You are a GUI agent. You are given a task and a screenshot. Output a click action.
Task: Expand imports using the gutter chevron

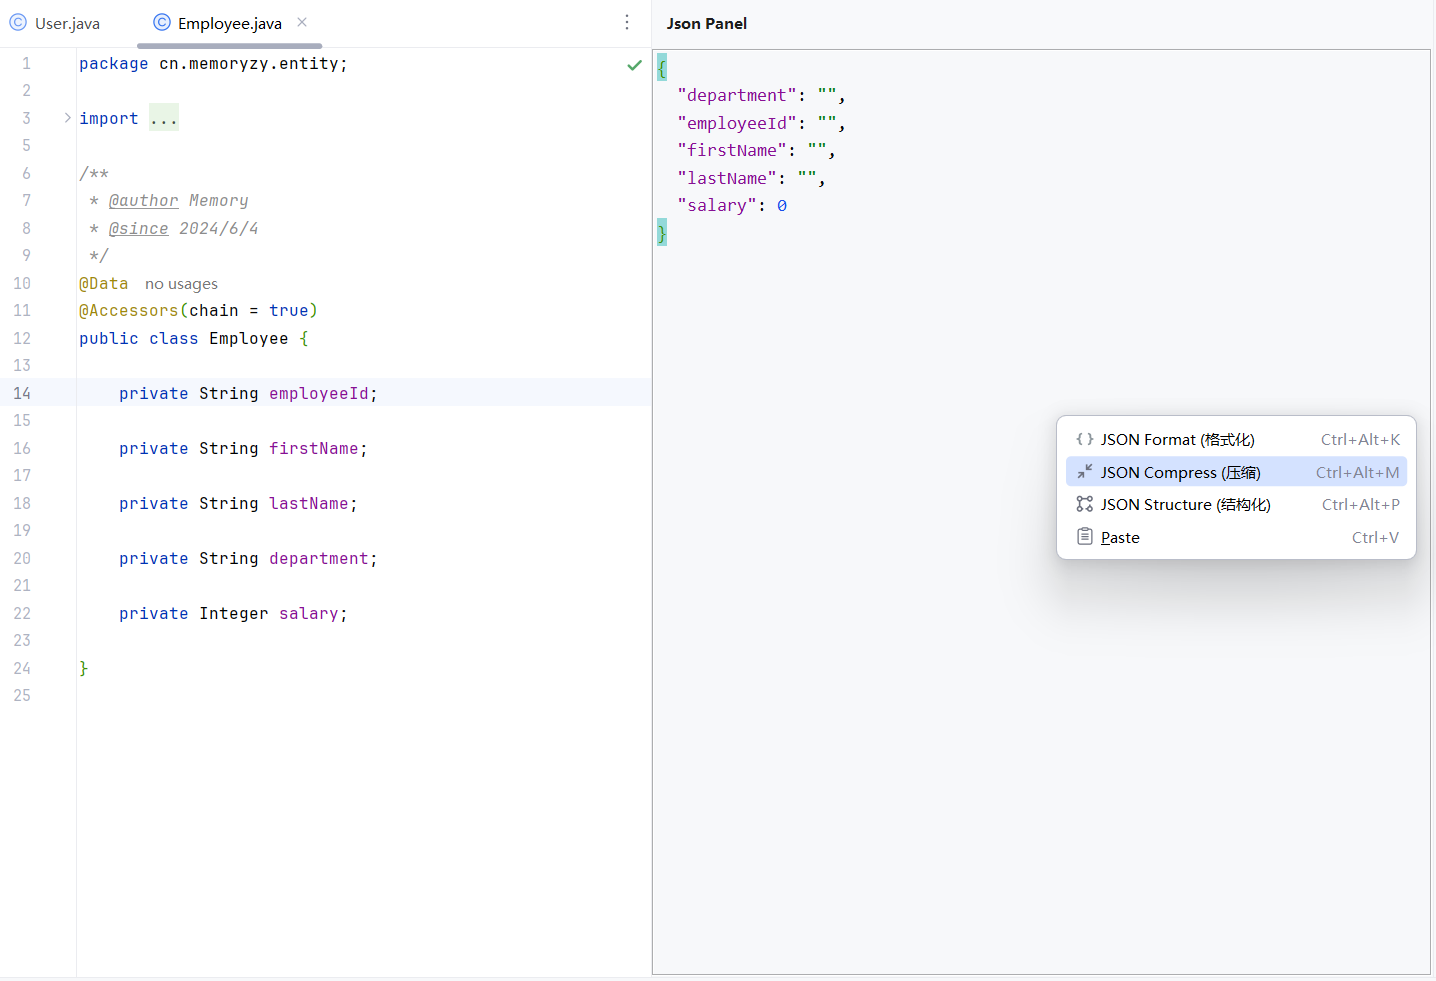point(66,117)
